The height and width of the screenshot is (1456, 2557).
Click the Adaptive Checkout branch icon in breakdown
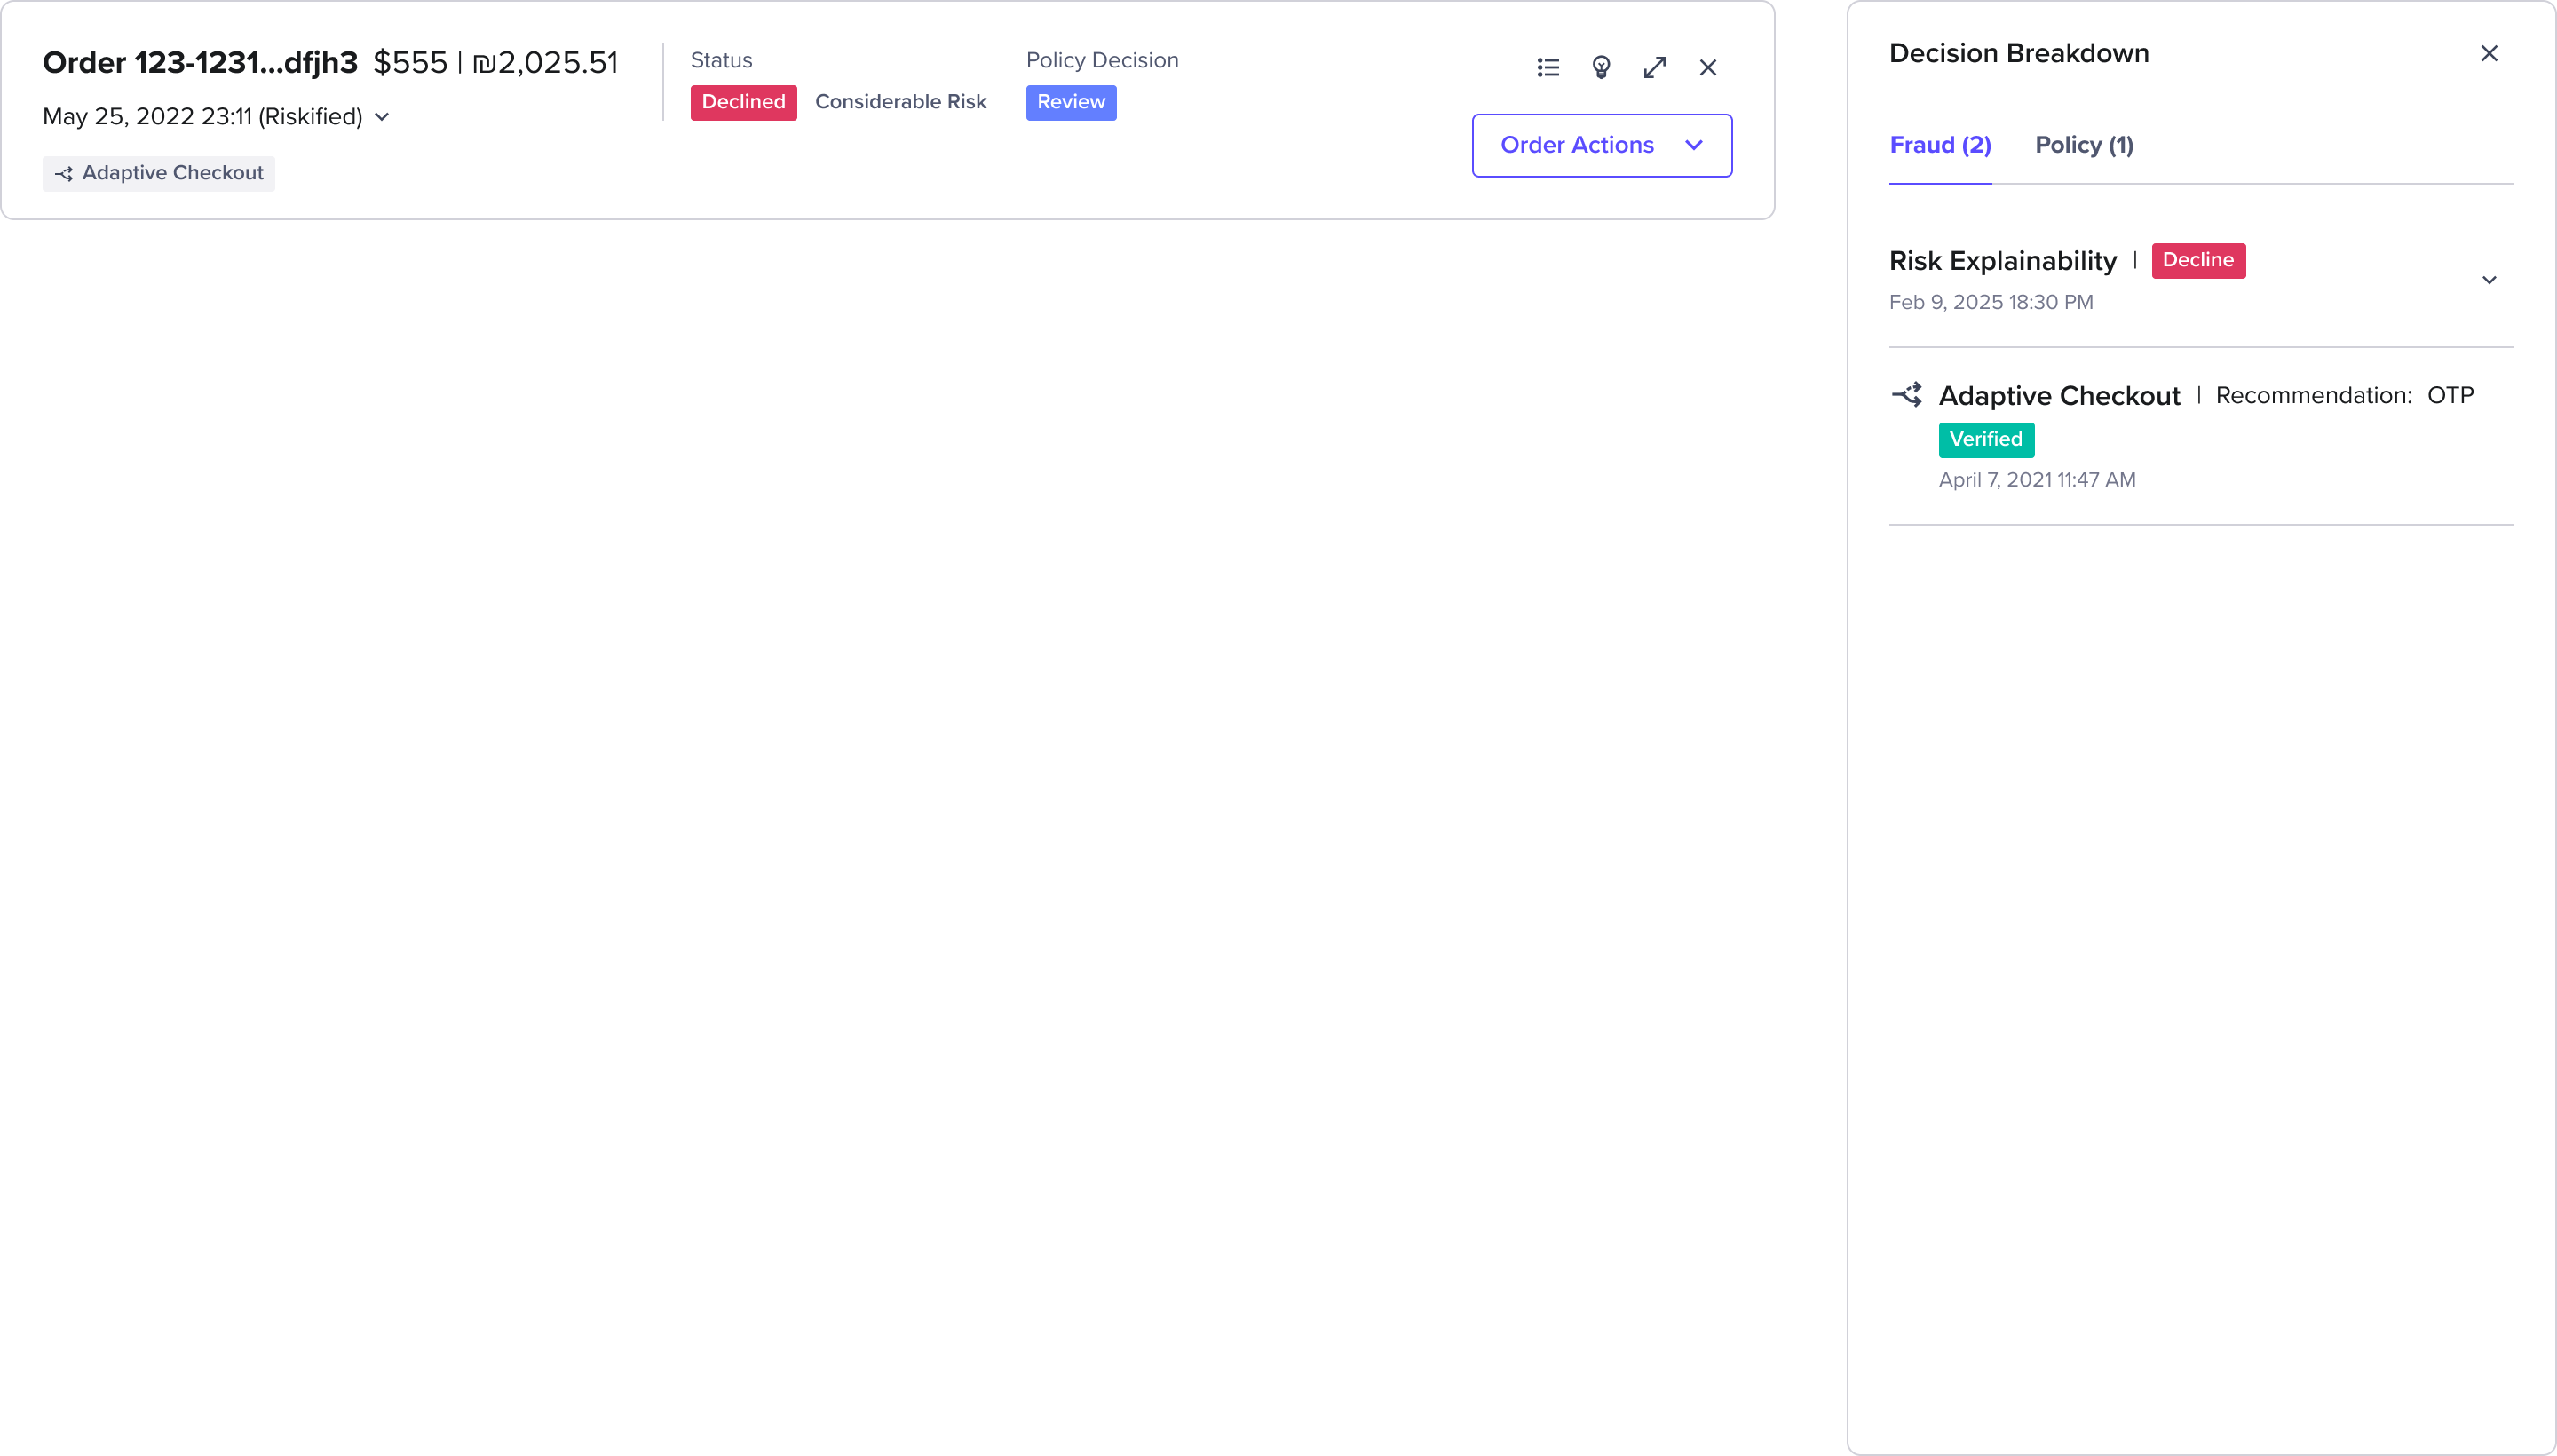(1907, 394)
